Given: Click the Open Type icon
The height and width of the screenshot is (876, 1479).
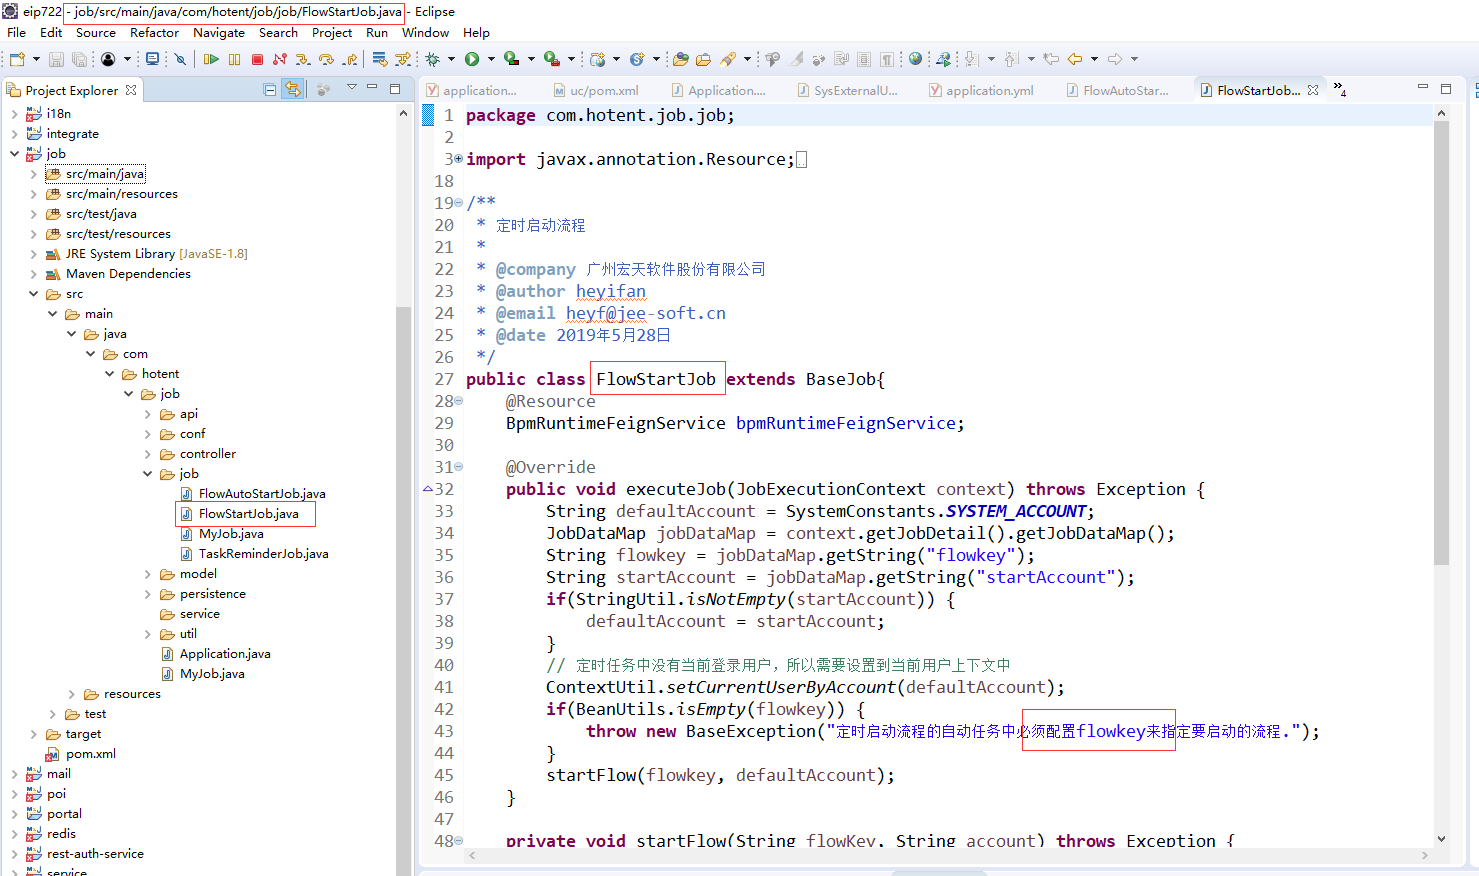Looking at the screenshot, I should click(x=681, y=60).
